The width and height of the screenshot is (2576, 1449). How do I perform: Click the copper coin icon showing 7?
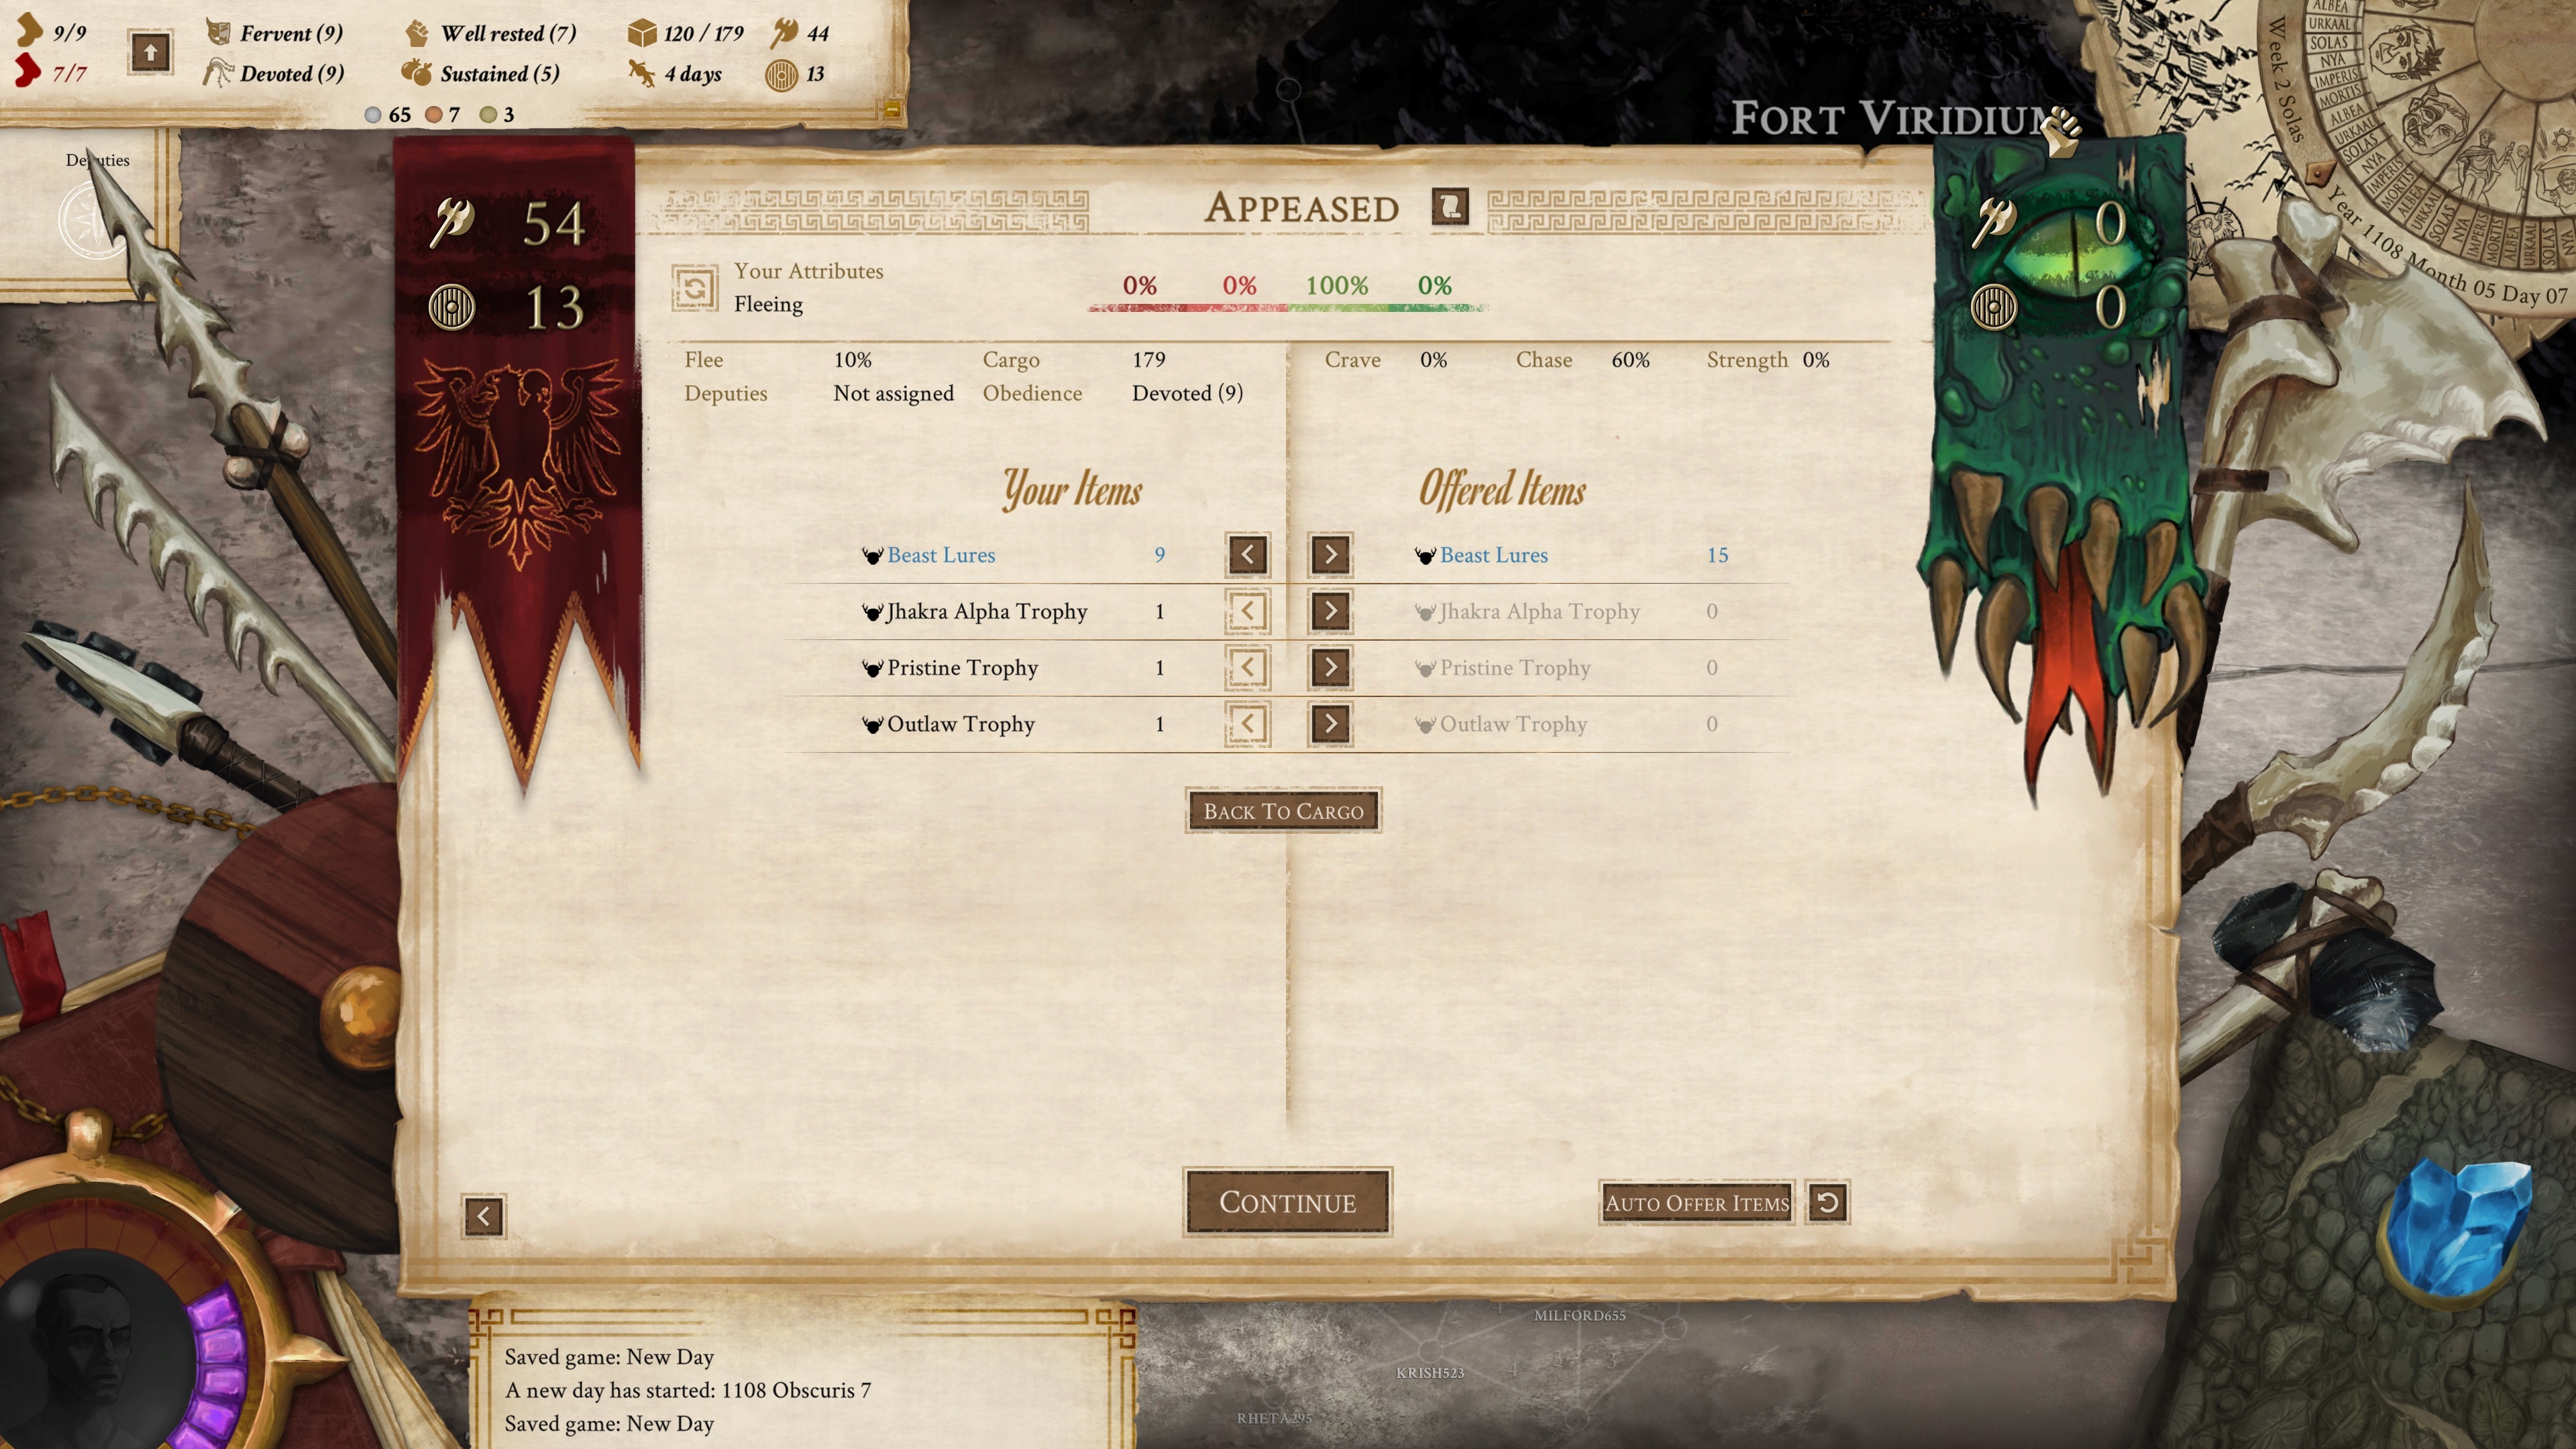pyautogui.click(x=433, y=115)
